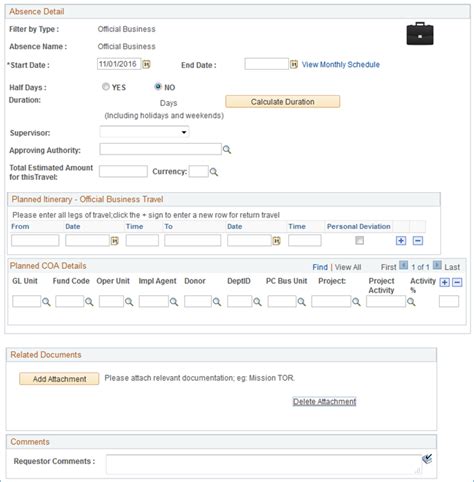Click the Delete Attachment link
The width and height of the screenshot is (474, 482).
(x=324, y=402)
